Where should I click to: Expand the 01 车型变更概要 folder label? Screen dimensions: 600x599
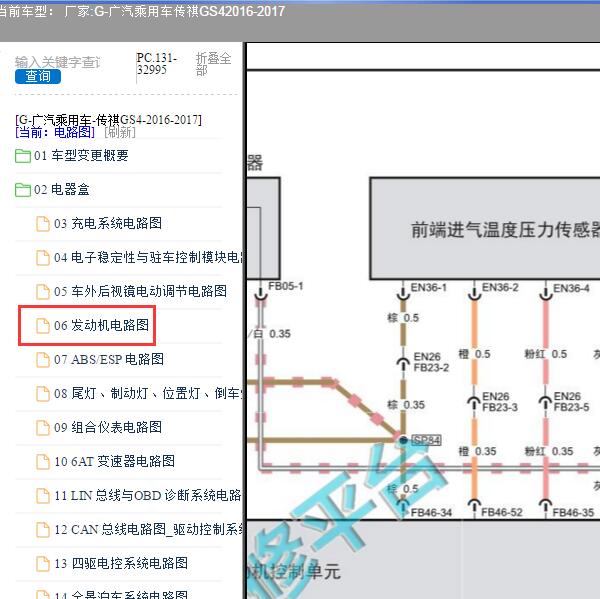point(81,155)
